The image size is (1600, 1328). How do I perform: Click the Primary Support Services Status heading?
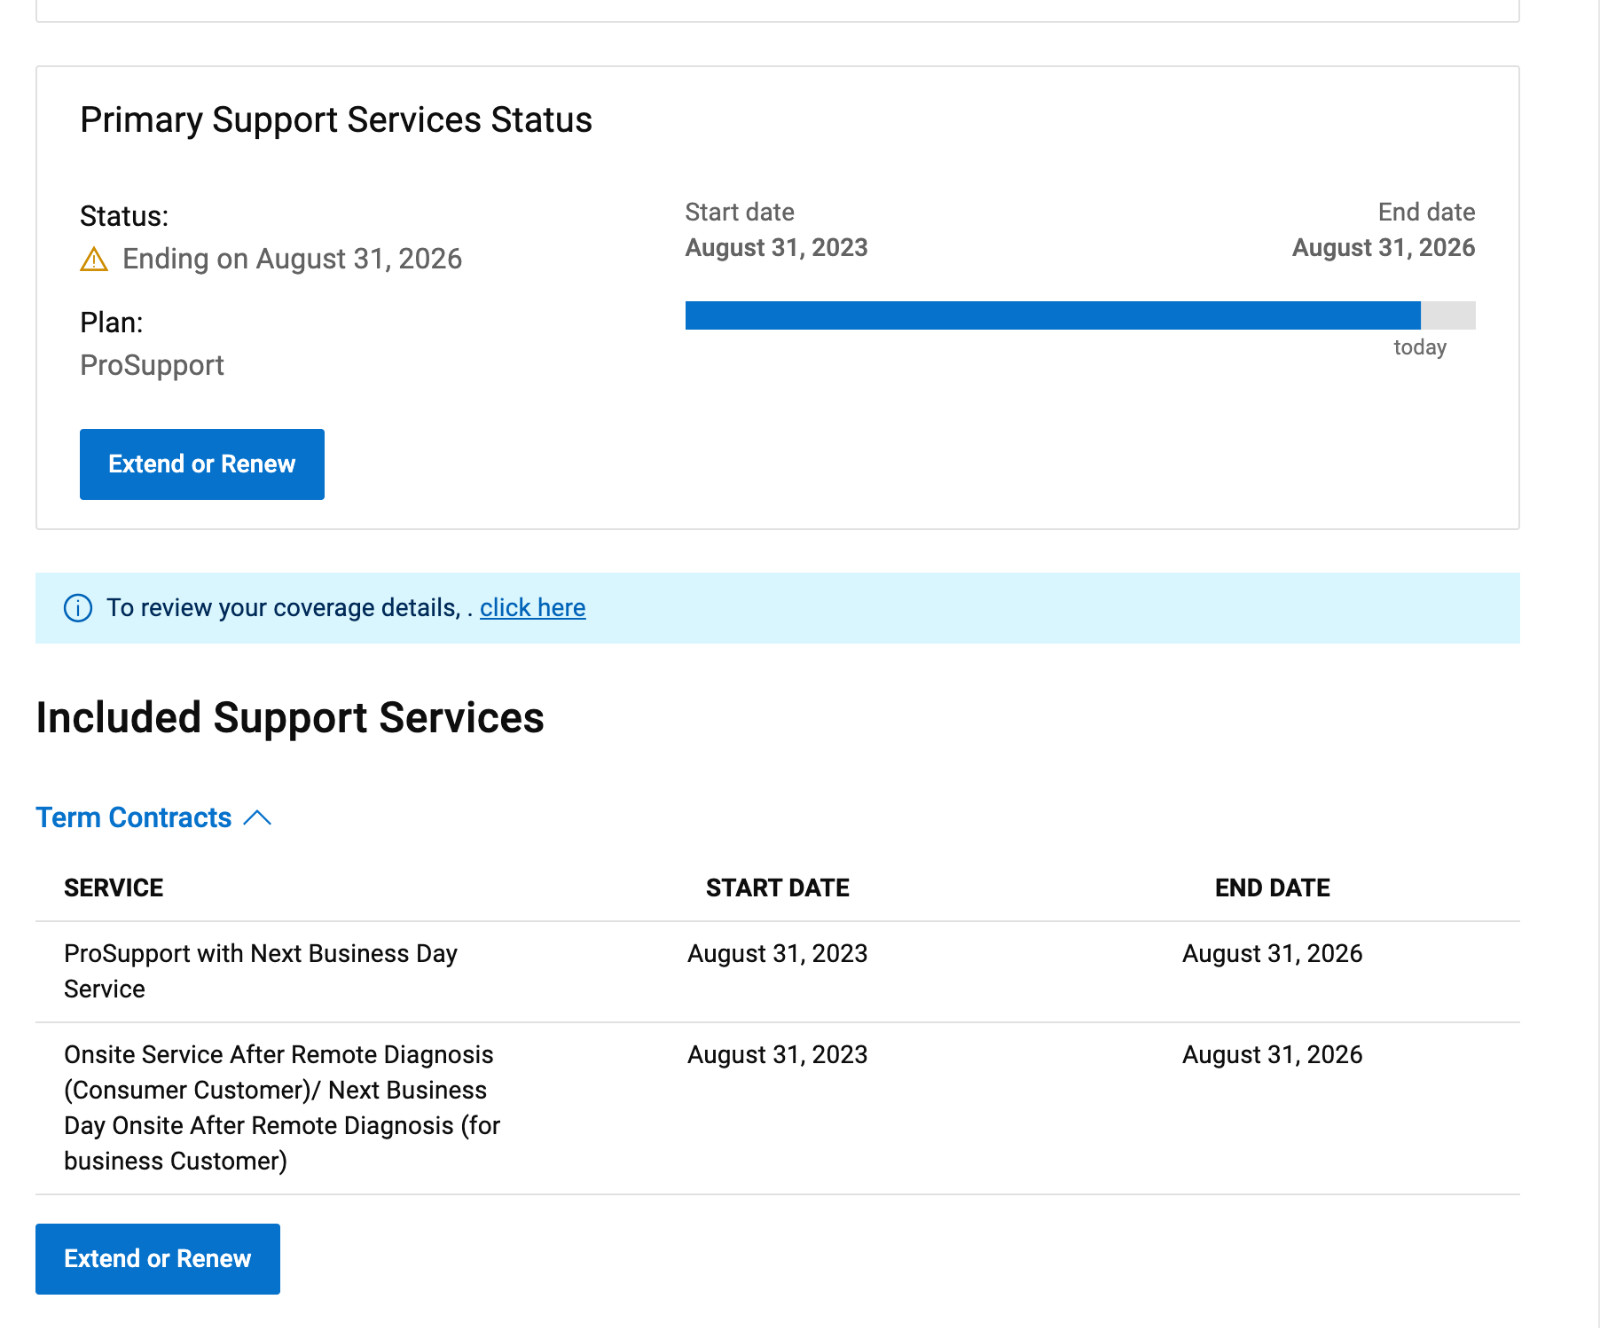click(336, 120)
